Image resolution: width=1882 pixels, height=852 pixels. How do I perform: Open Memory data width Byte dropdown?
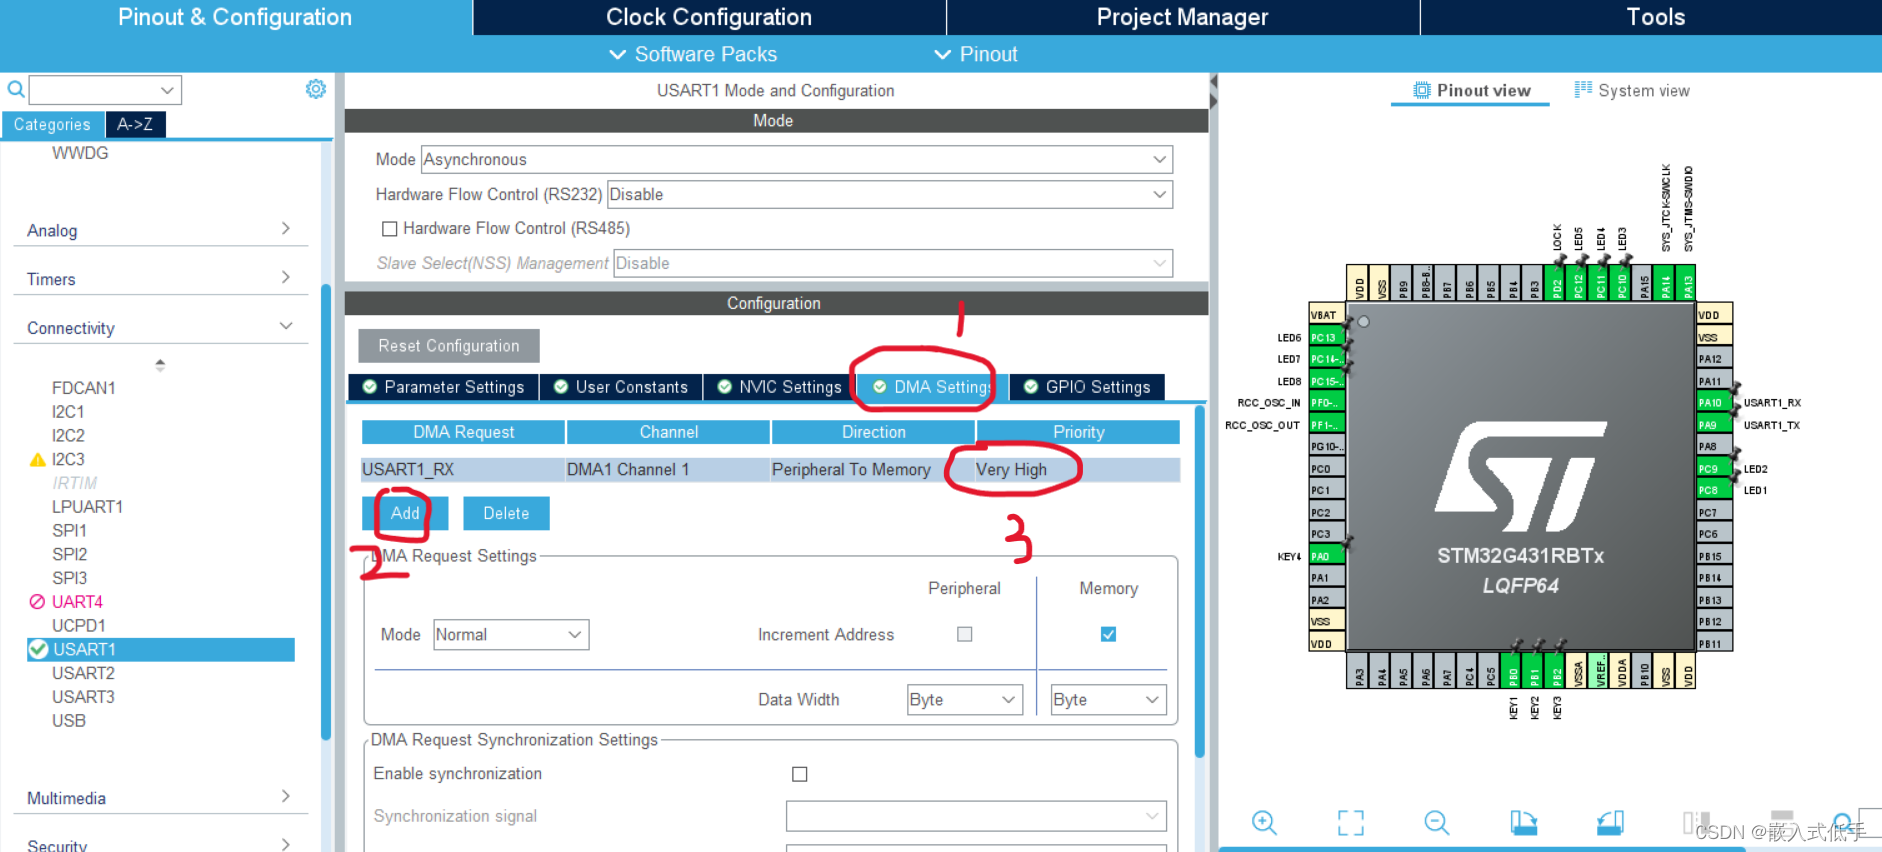(1108, 700)
